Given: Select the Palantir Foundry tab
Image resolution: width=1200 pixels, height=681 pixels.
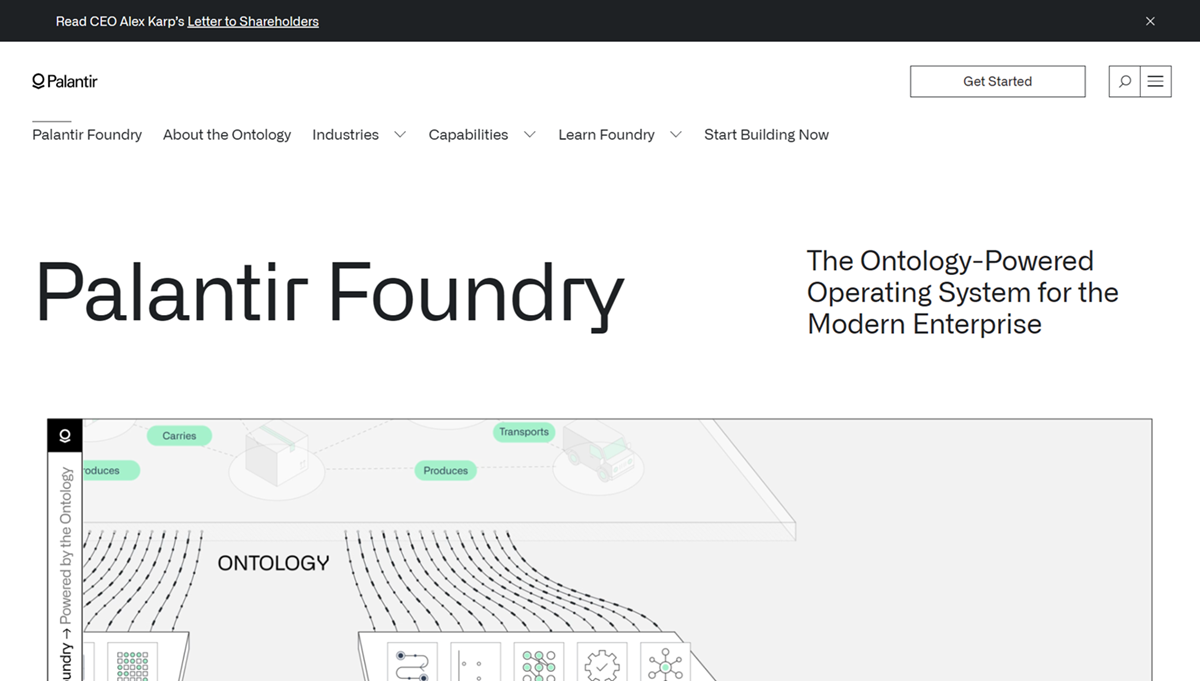Looking at the screenshot, I should (87, 134).
